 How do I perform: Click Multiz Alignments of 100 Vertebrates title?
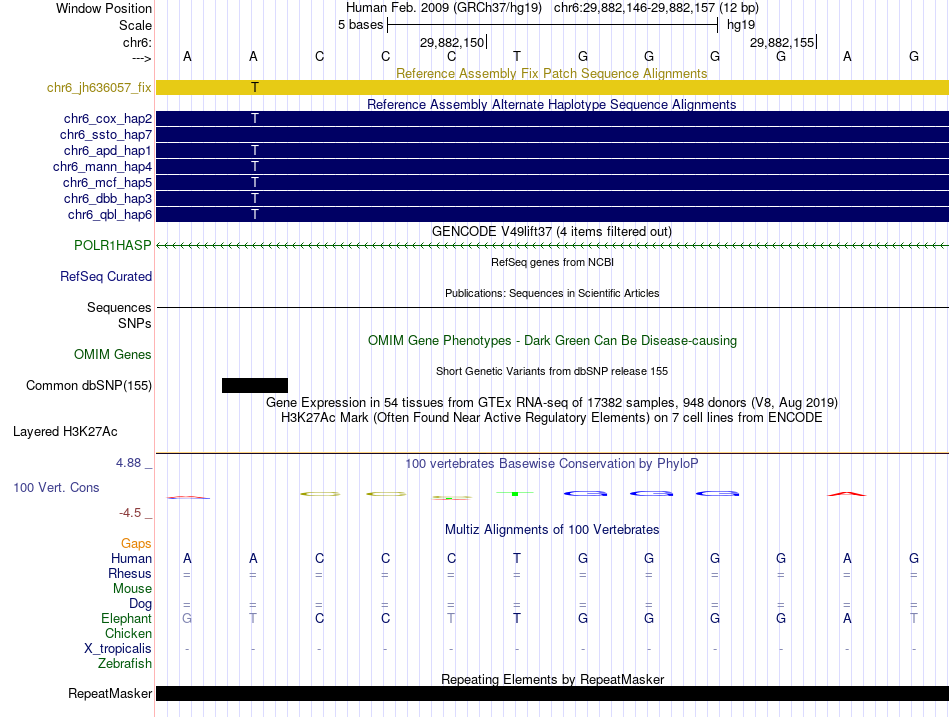click(552, 530)
